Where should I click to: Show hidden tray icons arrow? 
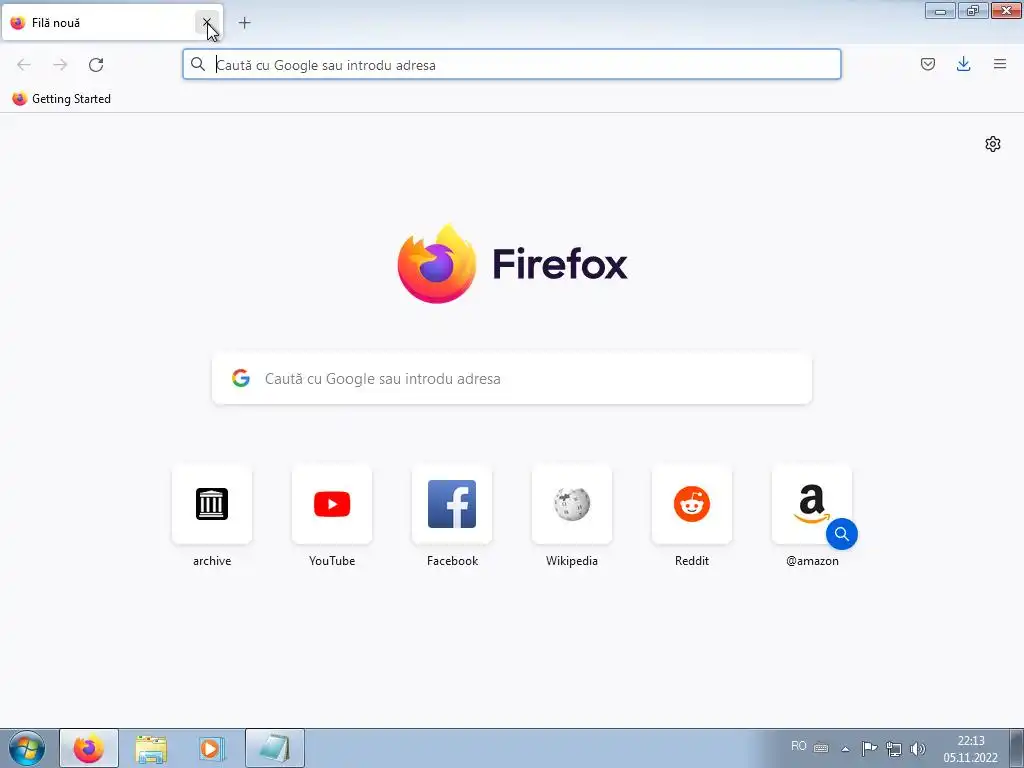tap(845, 748)
